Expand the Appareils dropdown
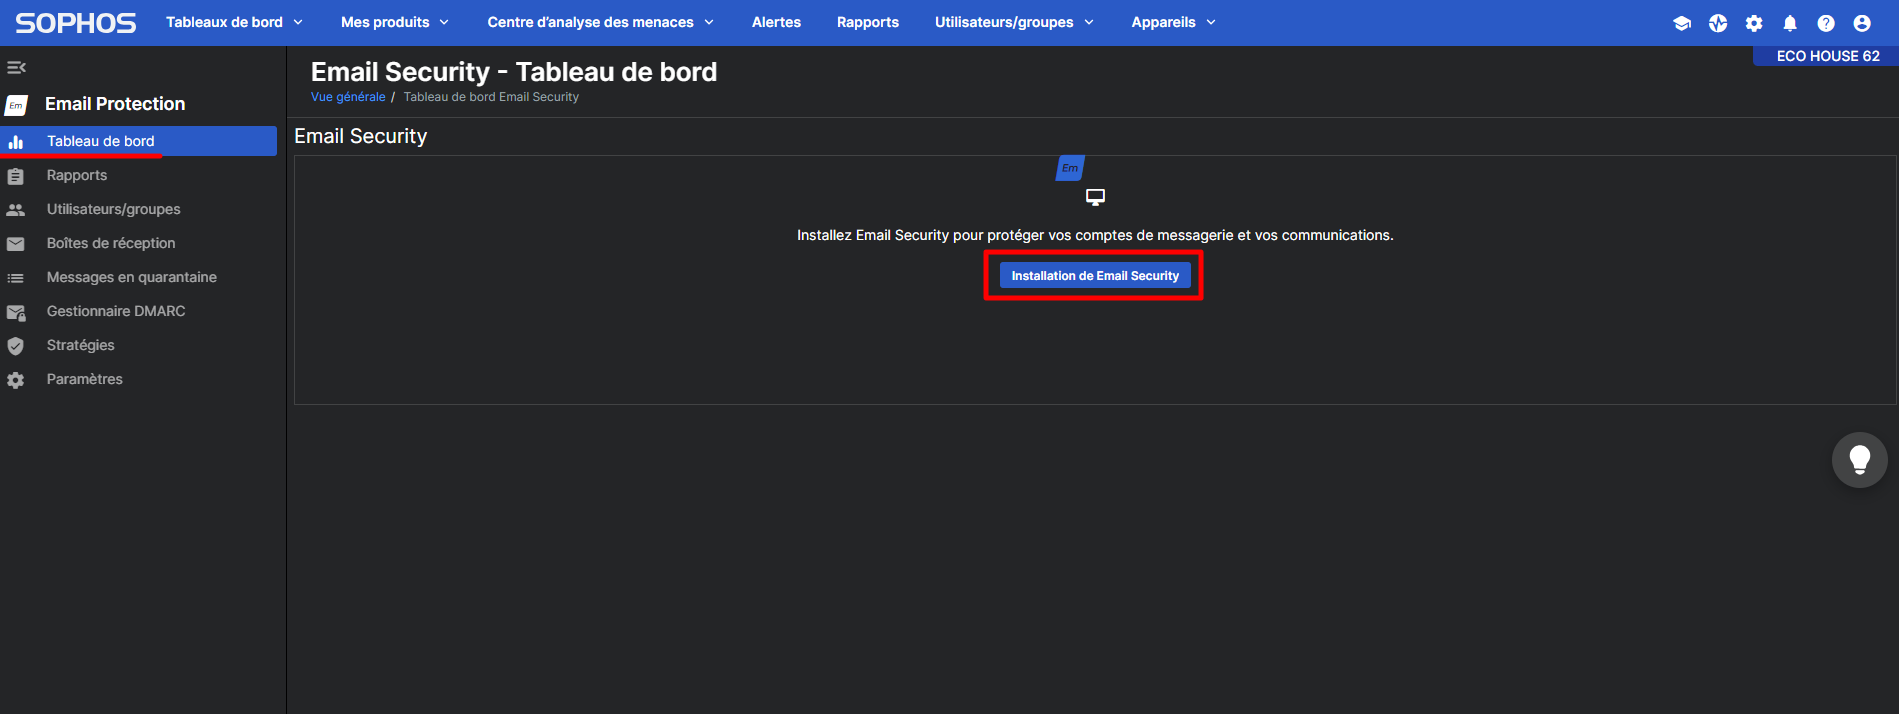The height and width of the screenshot is (714, 1899). (1173, 22)
